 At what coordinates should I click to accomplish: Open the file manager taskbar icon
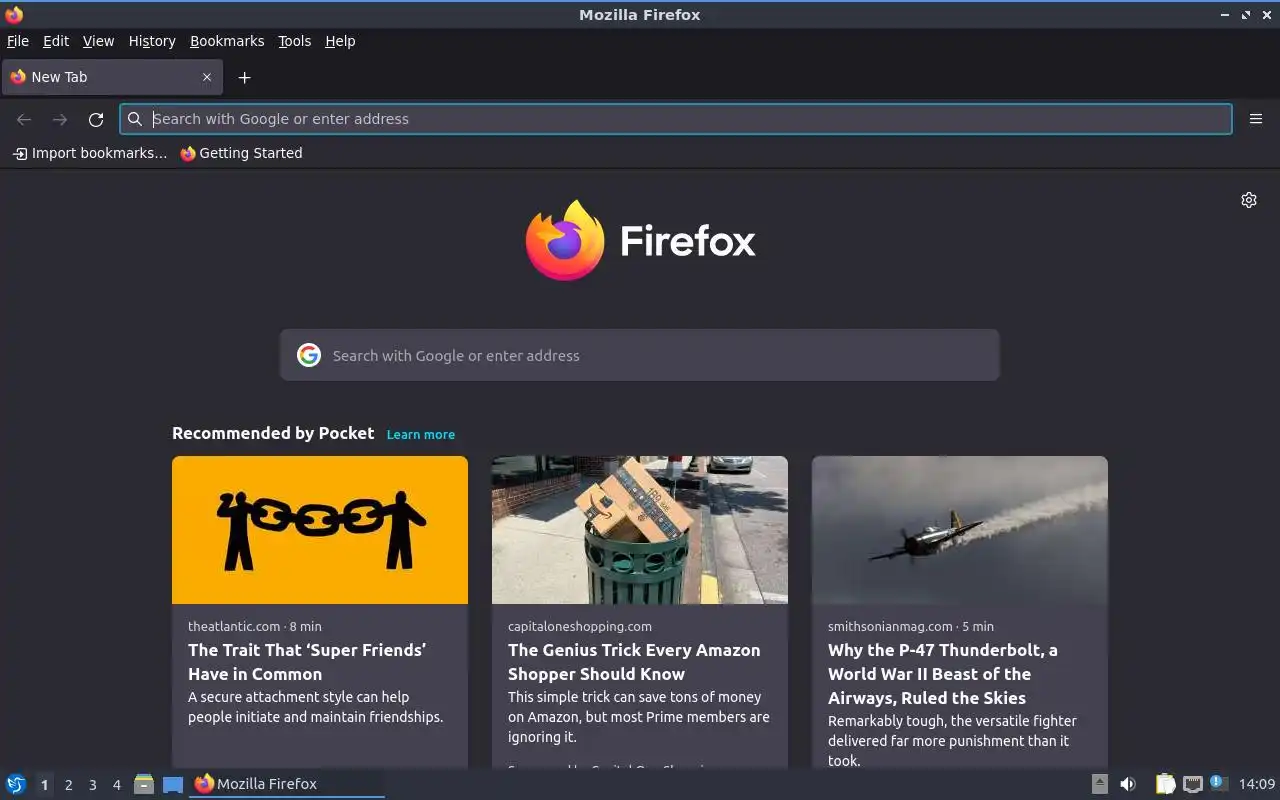click(x=144, y=784)
